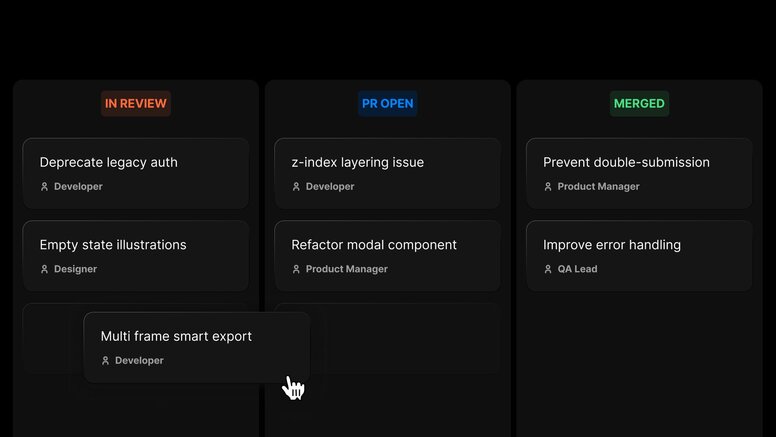
Task: Select the green MERGED column label
Action: coord(639,103)
